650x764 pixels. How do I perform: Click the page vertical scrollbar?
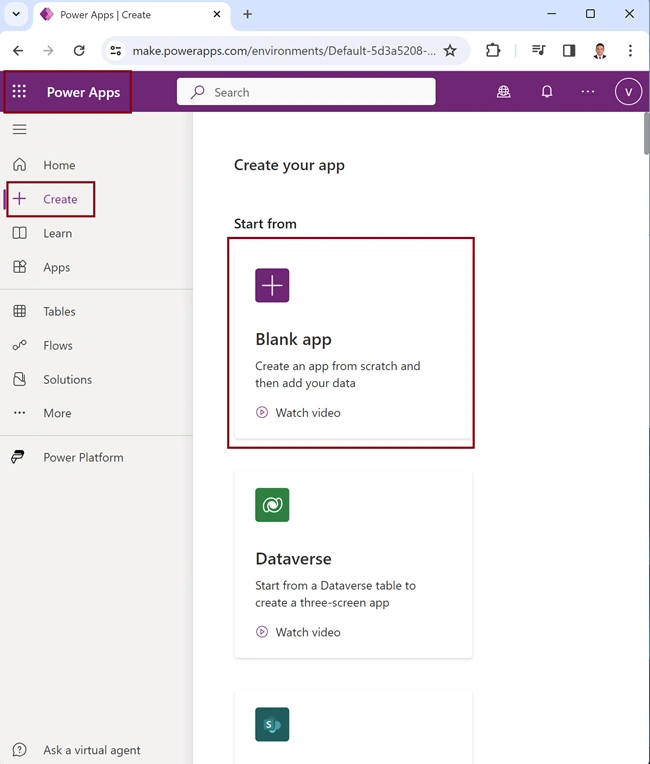pos(646,134)
